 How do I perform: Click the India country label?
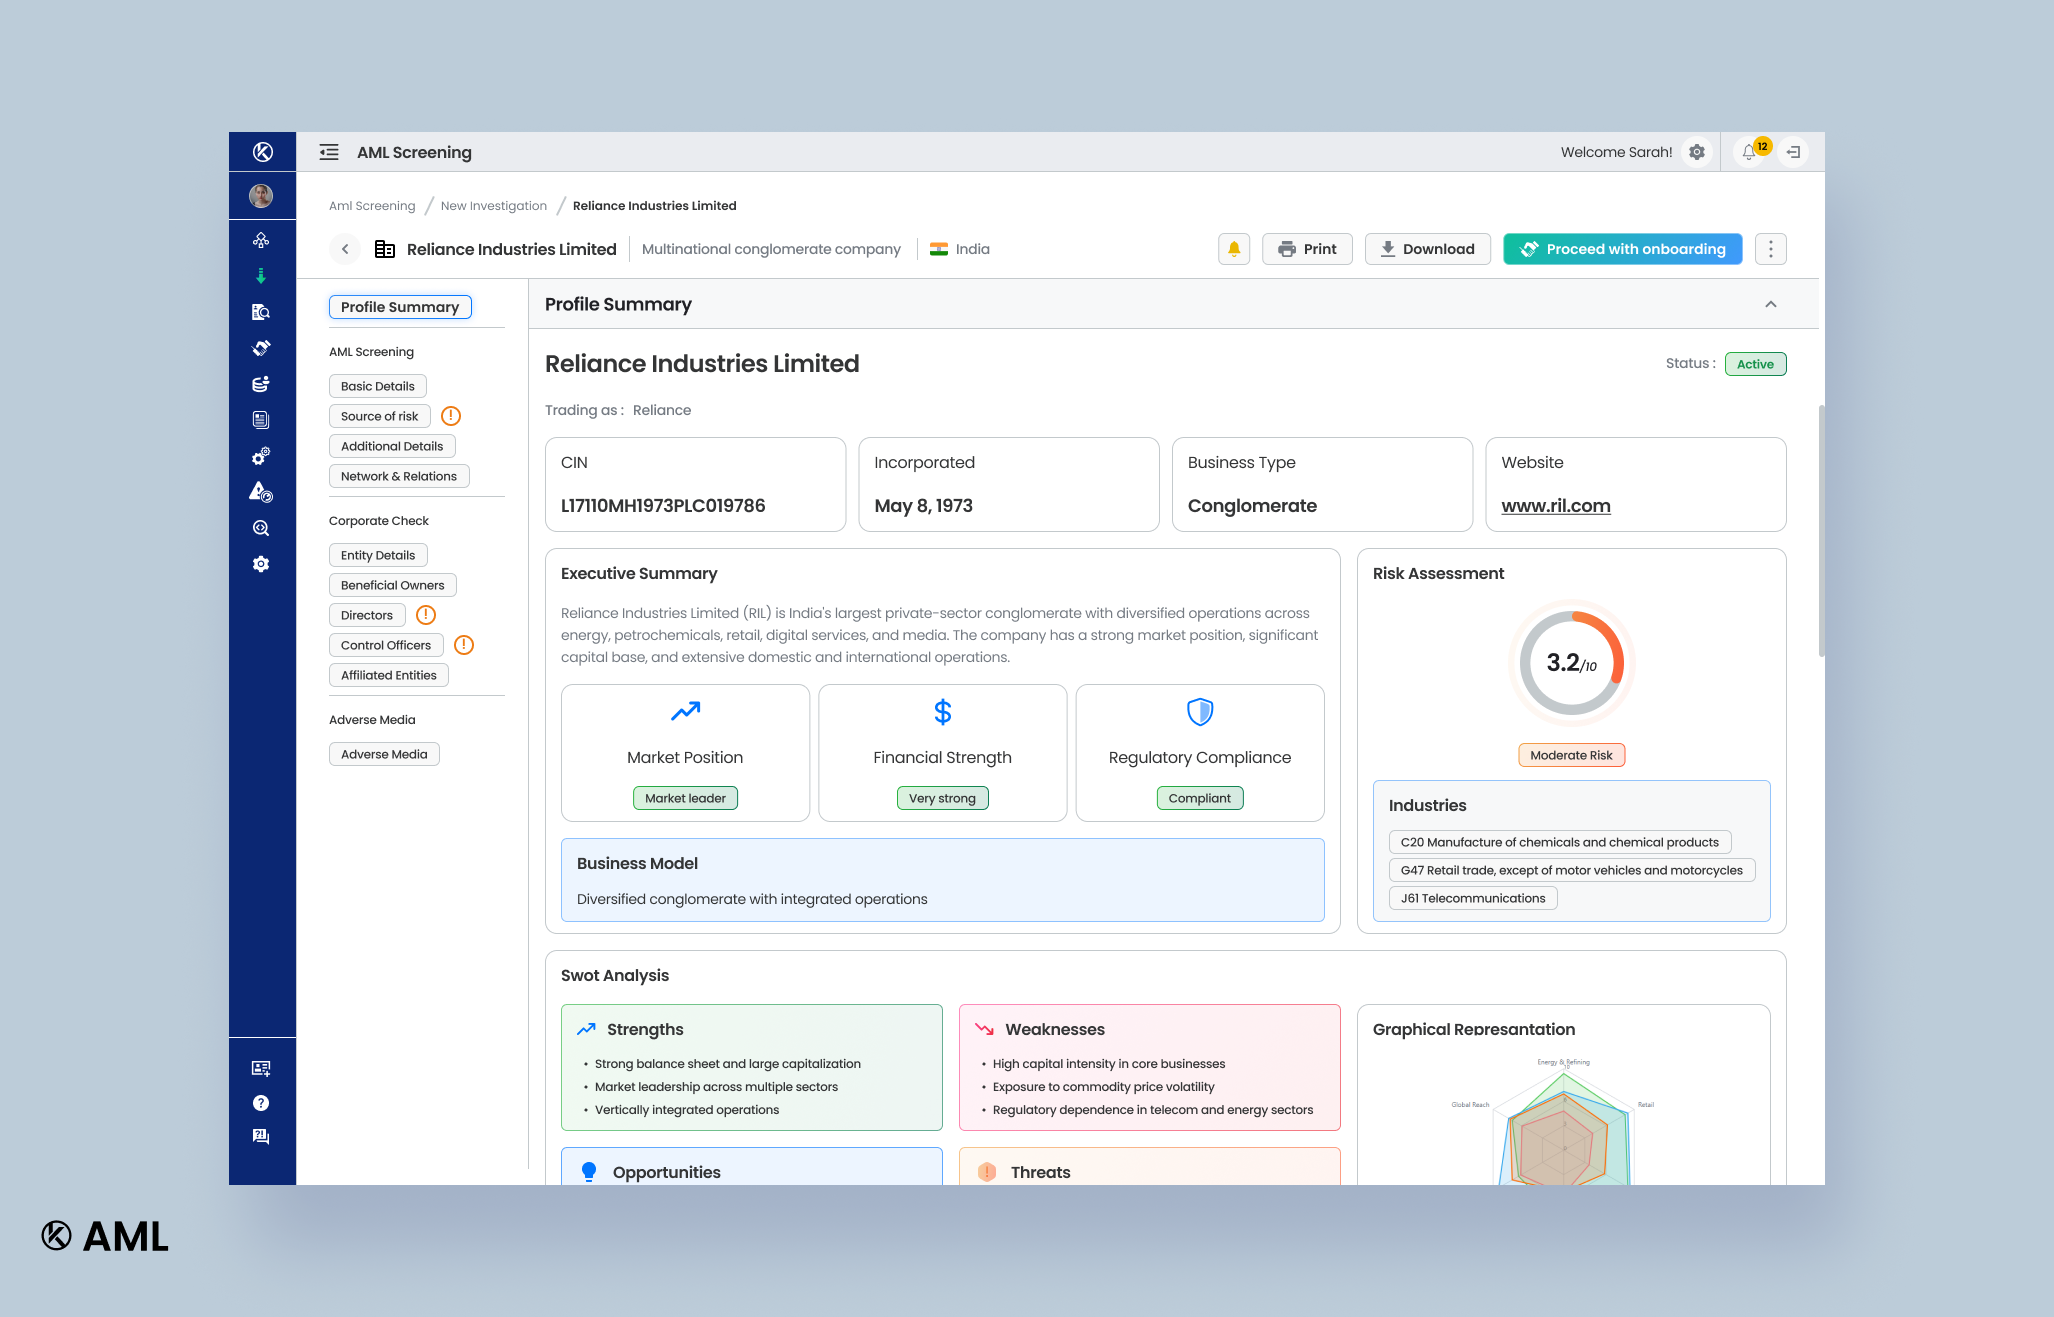[972, 249]
